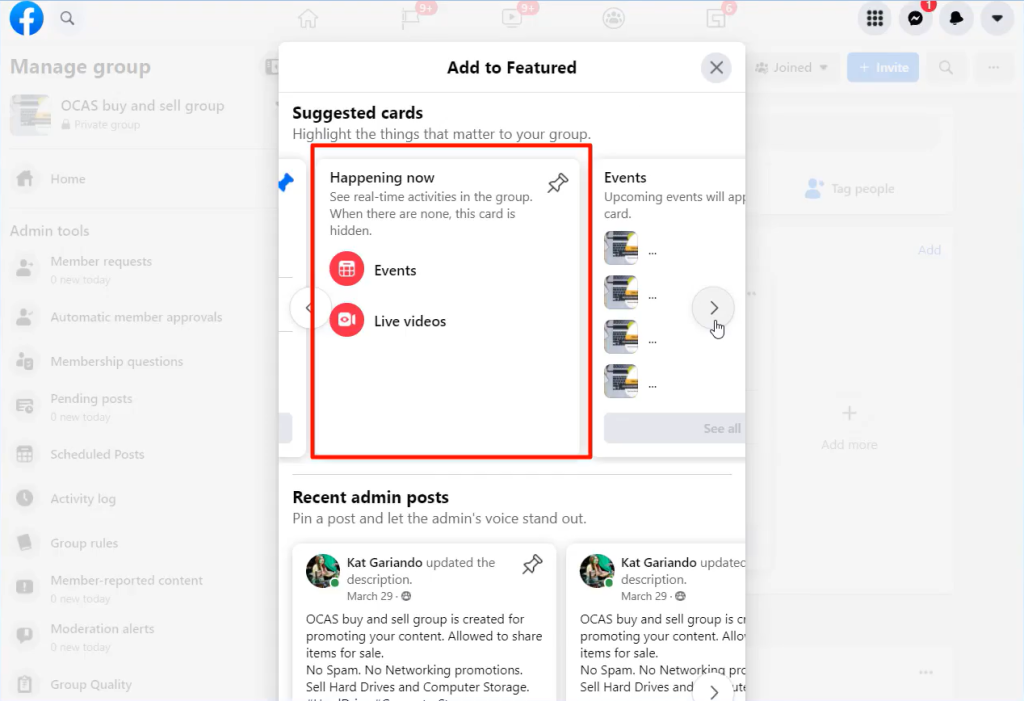Pin the first Kat Gariando admin post
This screenshot has height=701, width=1024.
533,565
